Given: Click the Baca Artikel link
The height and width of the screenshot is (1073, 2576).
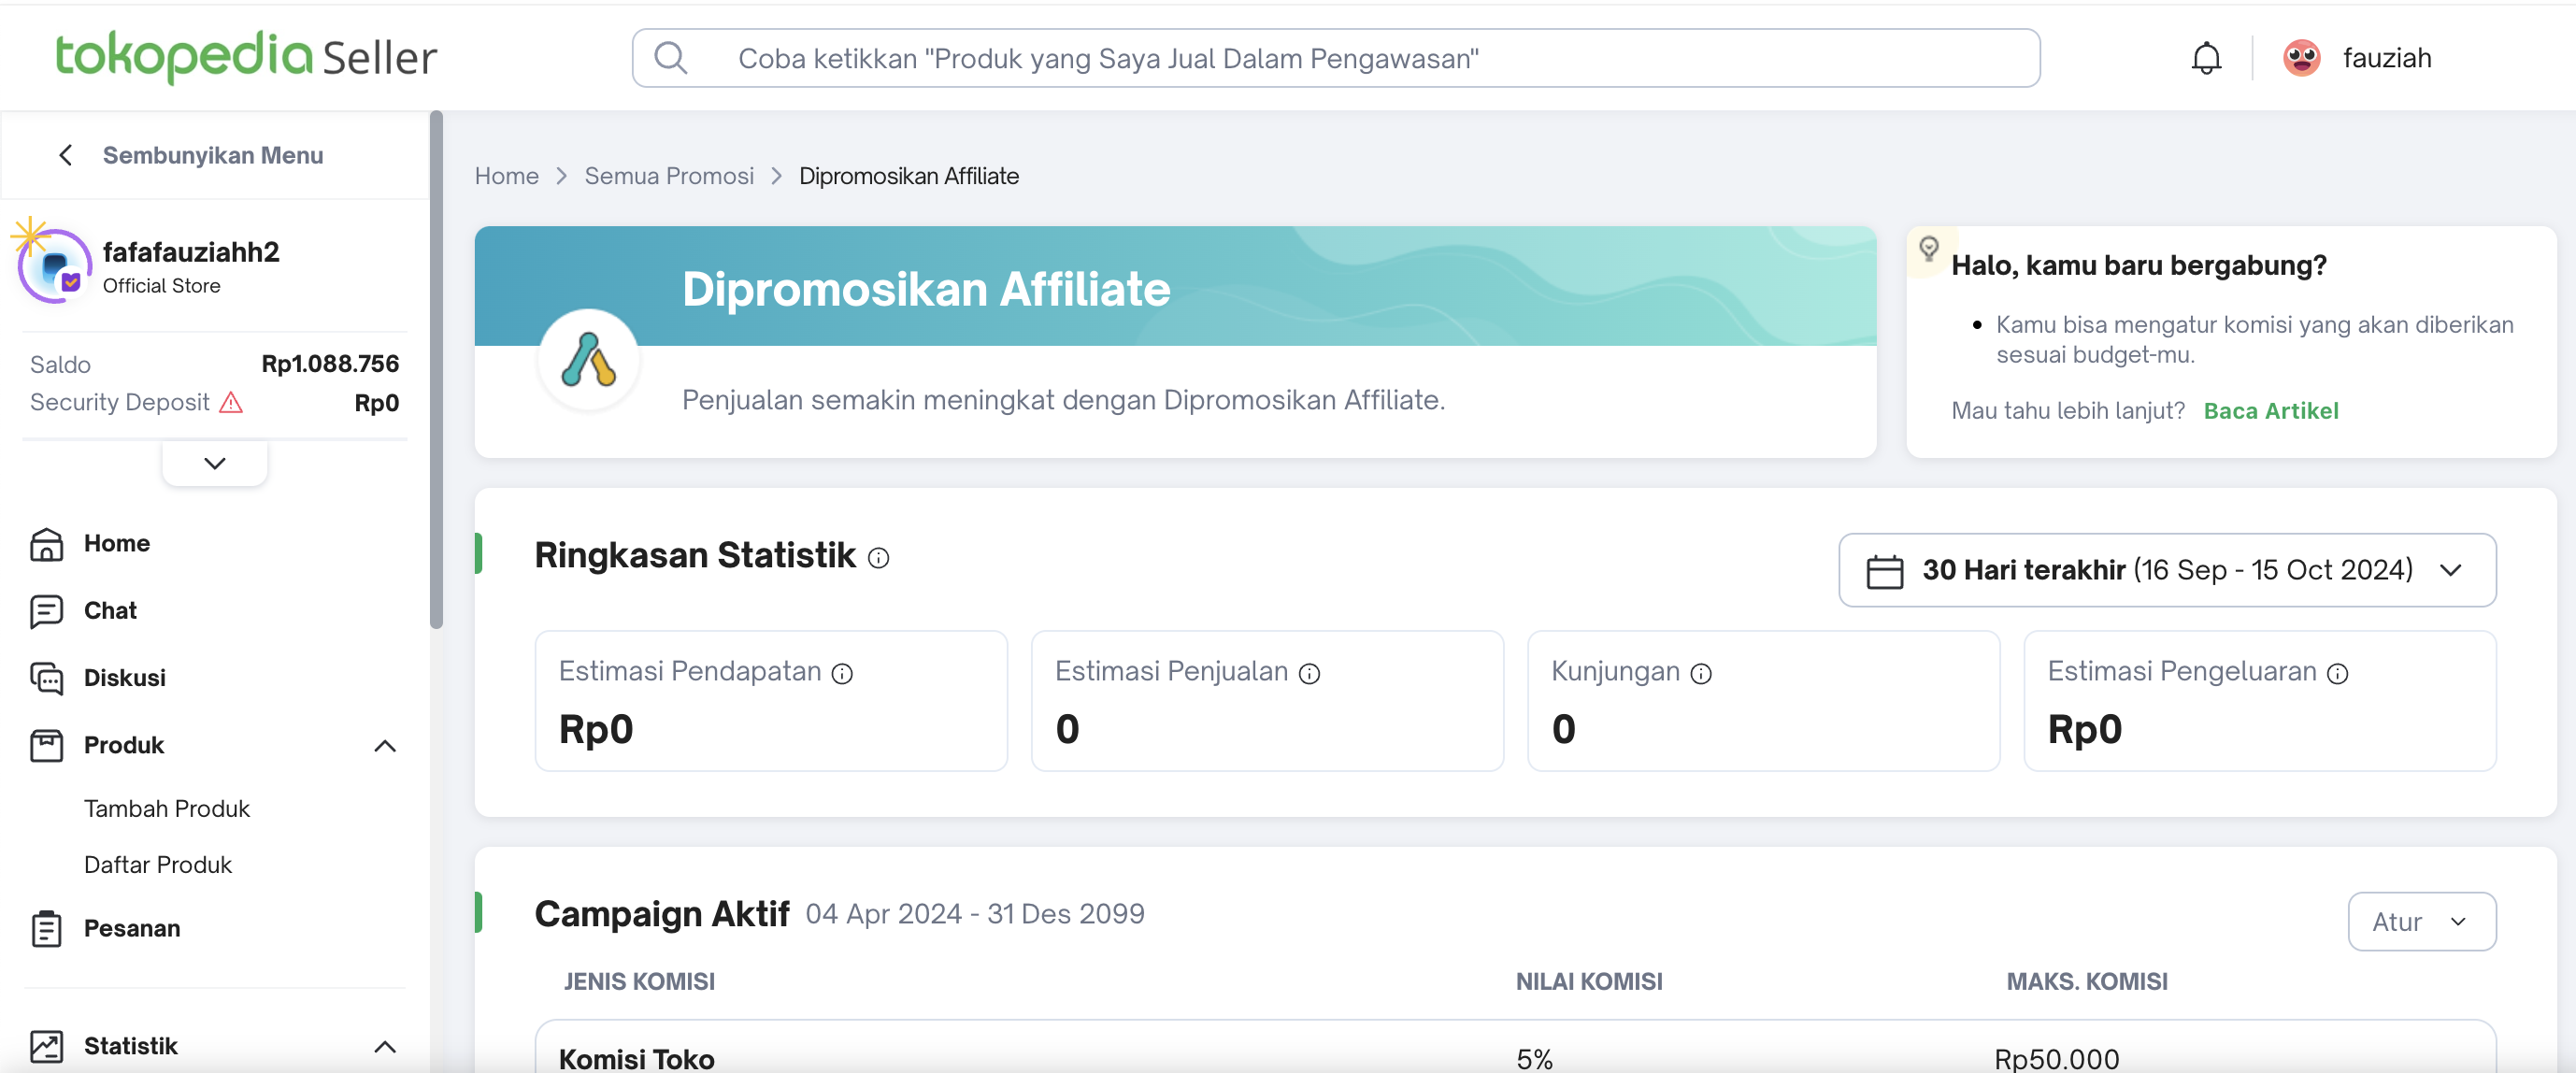Looking at the screenshot, I should coord(2270,411).
